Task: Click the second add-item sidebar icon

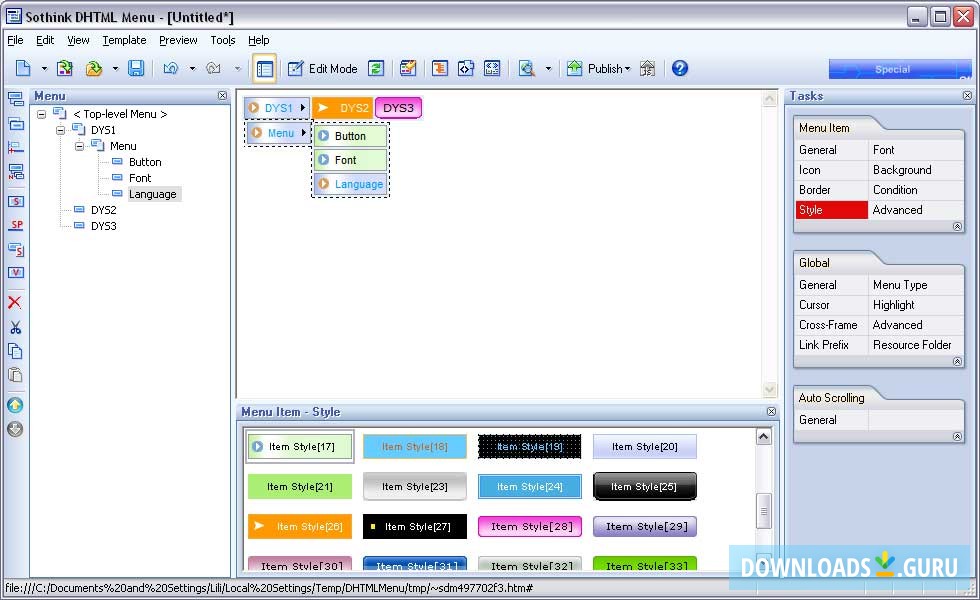Action: (16, 123)
